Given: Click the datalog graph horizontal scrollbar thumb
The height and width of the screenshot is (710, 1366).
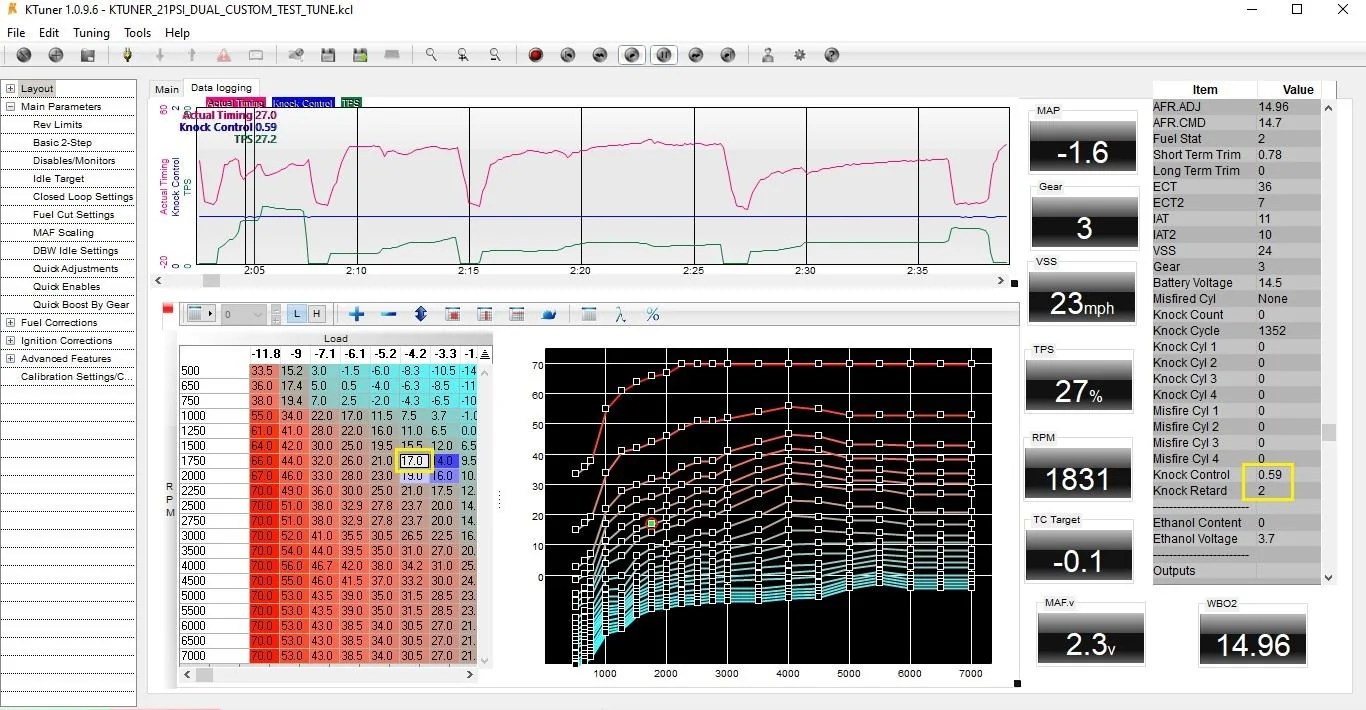Looking at the screenshot, I should [210, 281].
